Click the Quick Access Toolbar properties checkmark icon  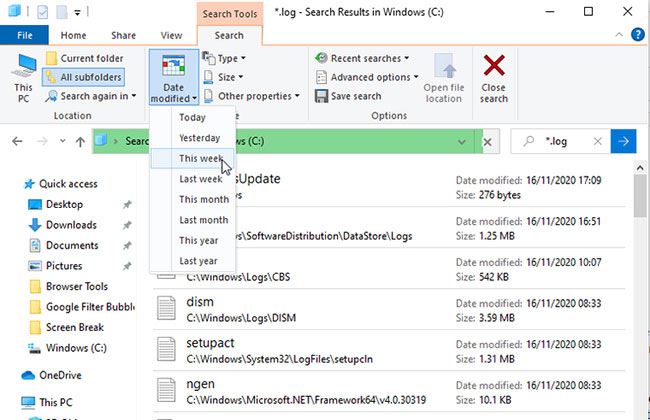tap(42, 12)
